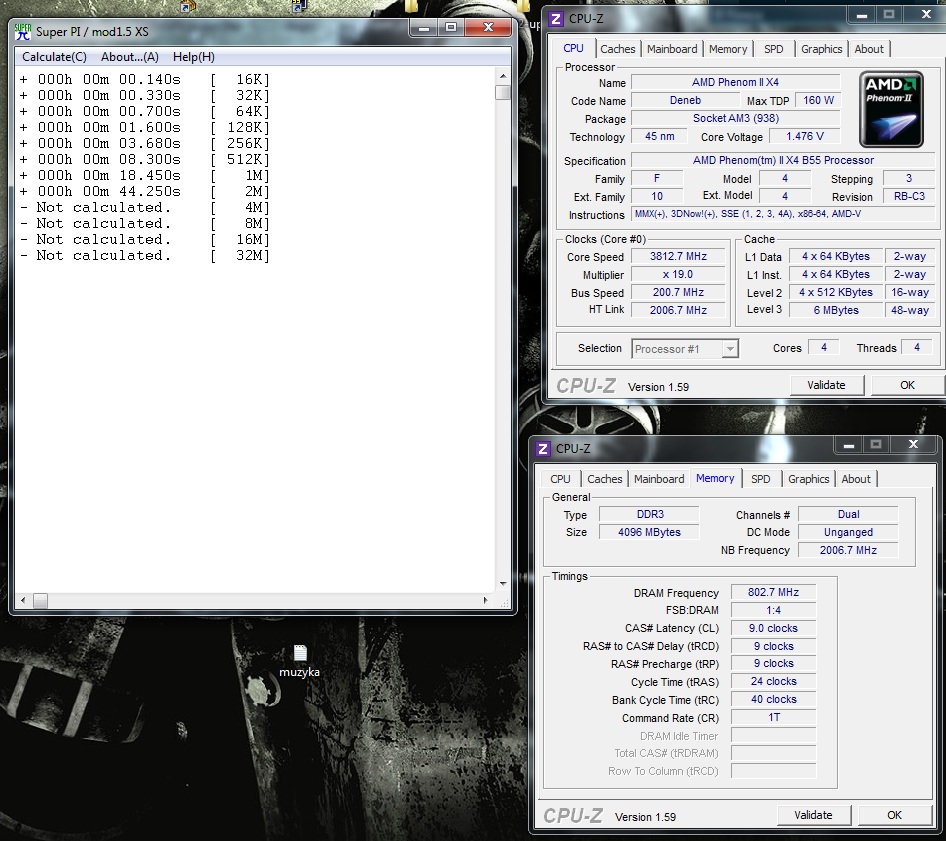This screenshot has height=841, width=946.
Task: Switch to CPU tab in lower CPU-Z window
Action: [x=560, y=479]
